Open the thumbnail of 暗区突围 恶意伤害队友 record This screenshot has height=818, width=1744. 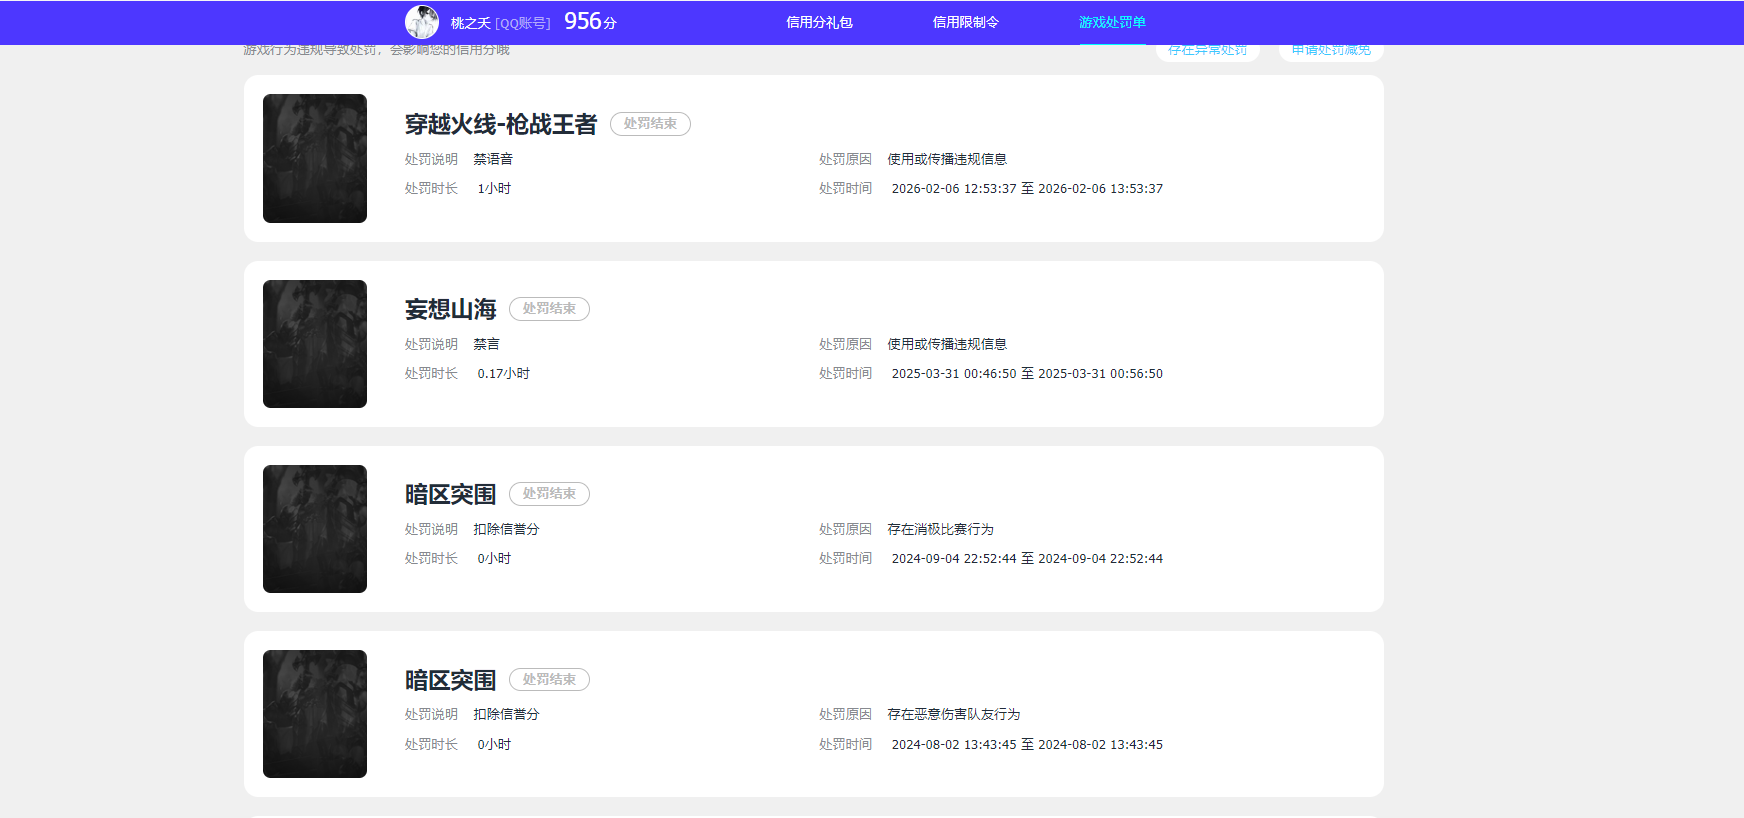[315, 714]
